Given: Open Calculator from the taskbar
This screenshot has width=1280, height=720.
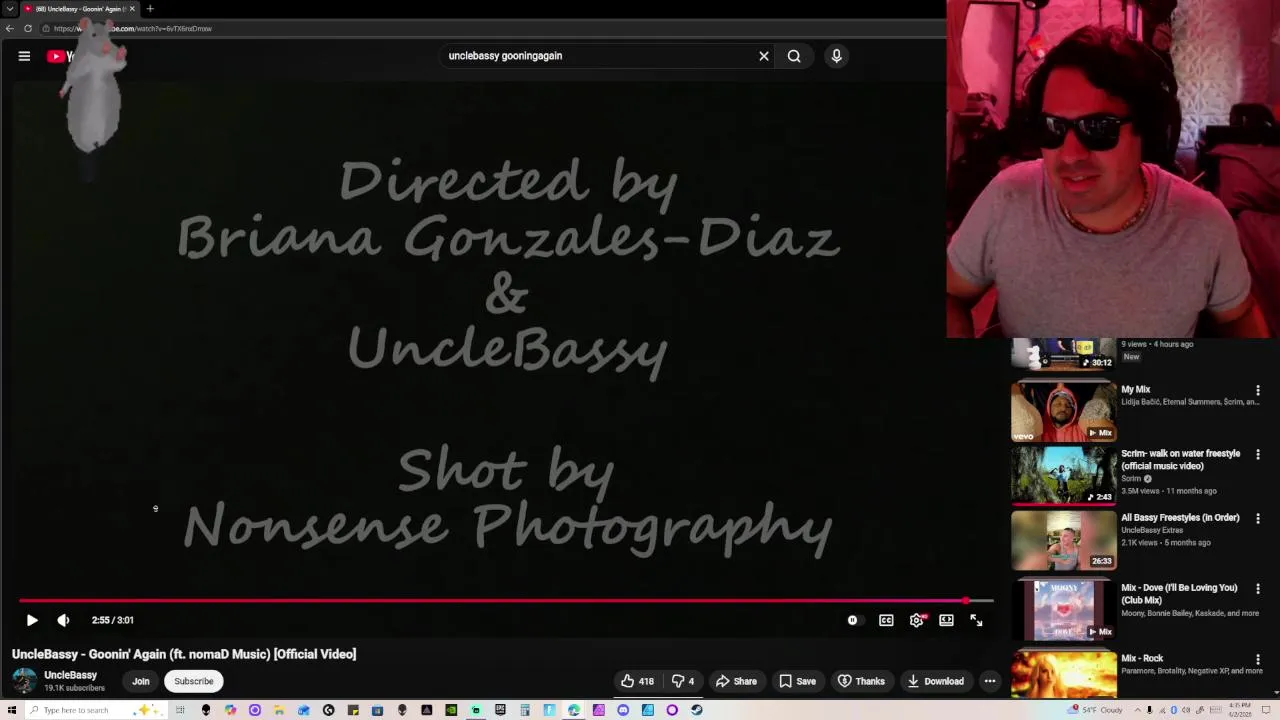Looking at the screenshot, I should coord(525,710).
